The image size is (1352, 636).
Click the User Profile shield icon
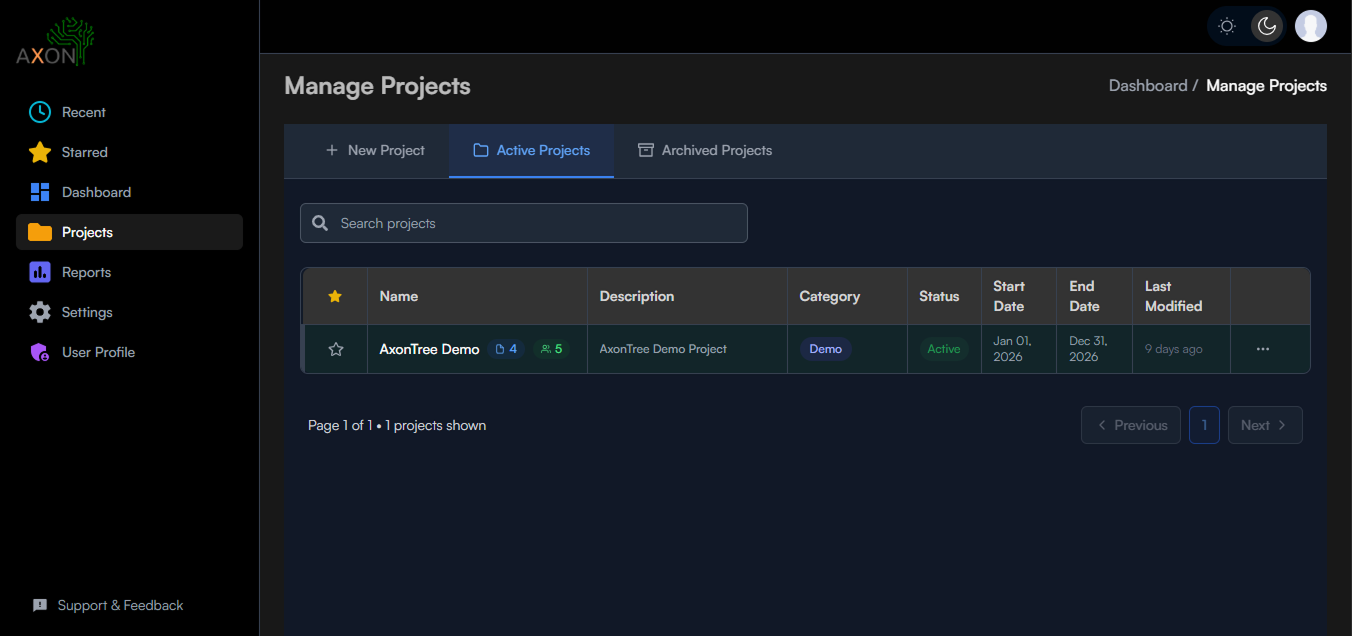pyautogui.click(x=40, y=352)
